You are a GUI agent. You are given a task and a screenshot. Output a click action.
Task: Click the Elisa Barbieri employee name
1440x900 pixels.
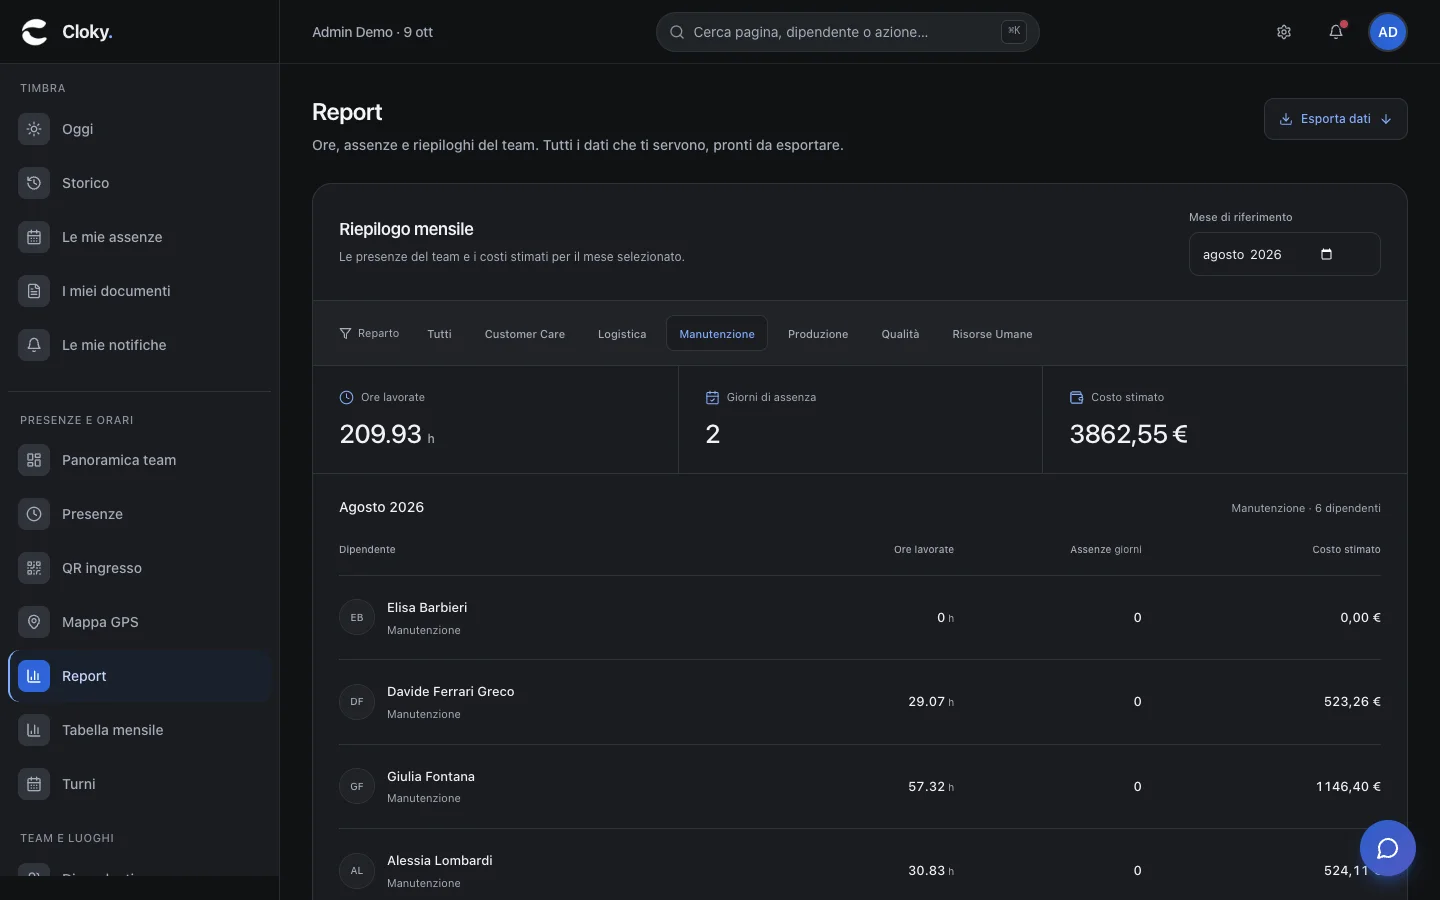click(x=427, y=608)
